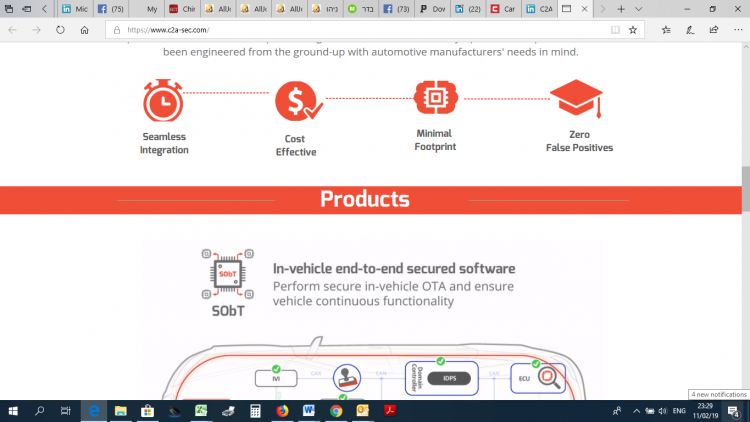Open a new tab with plus button

[x=621, y=9]
